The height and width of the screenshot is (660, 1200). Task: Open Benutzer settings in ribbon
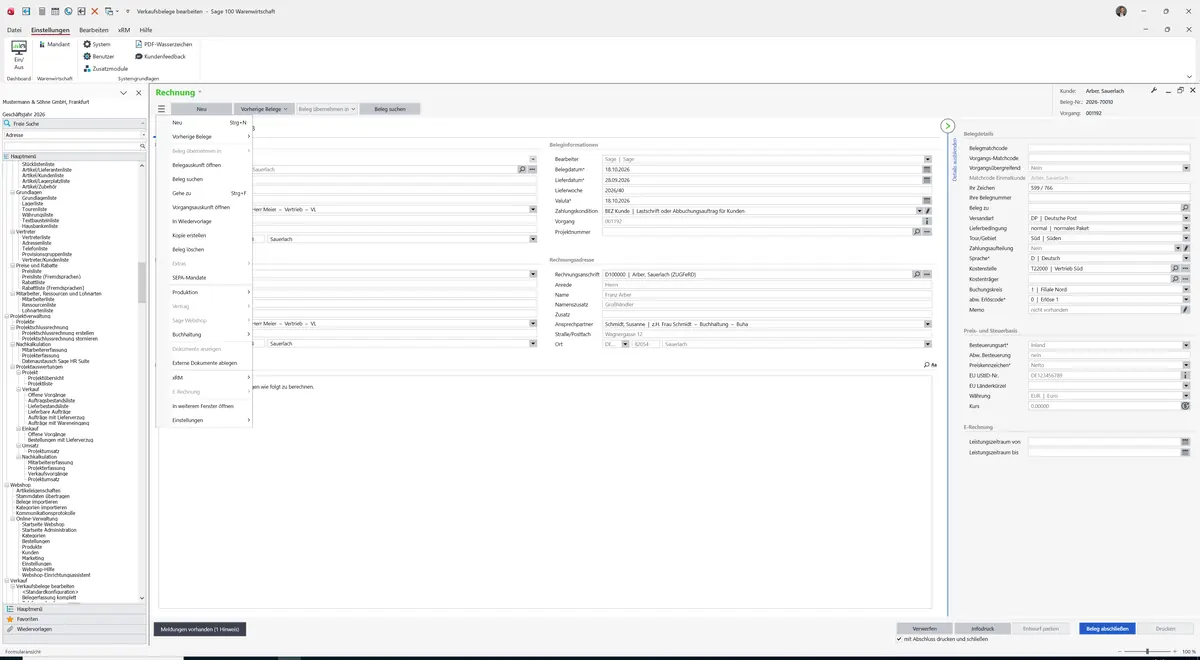click(100, 56)
